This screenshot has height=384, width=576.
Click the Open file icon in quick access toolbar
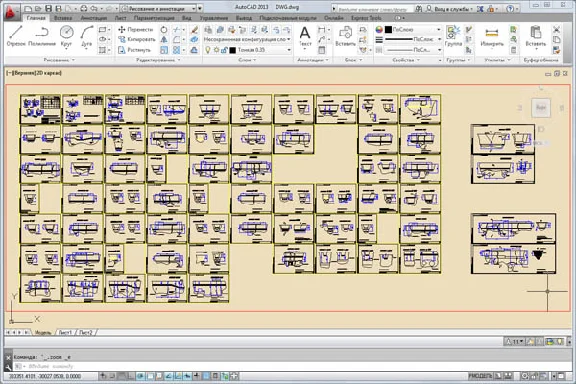click(38, 8)
